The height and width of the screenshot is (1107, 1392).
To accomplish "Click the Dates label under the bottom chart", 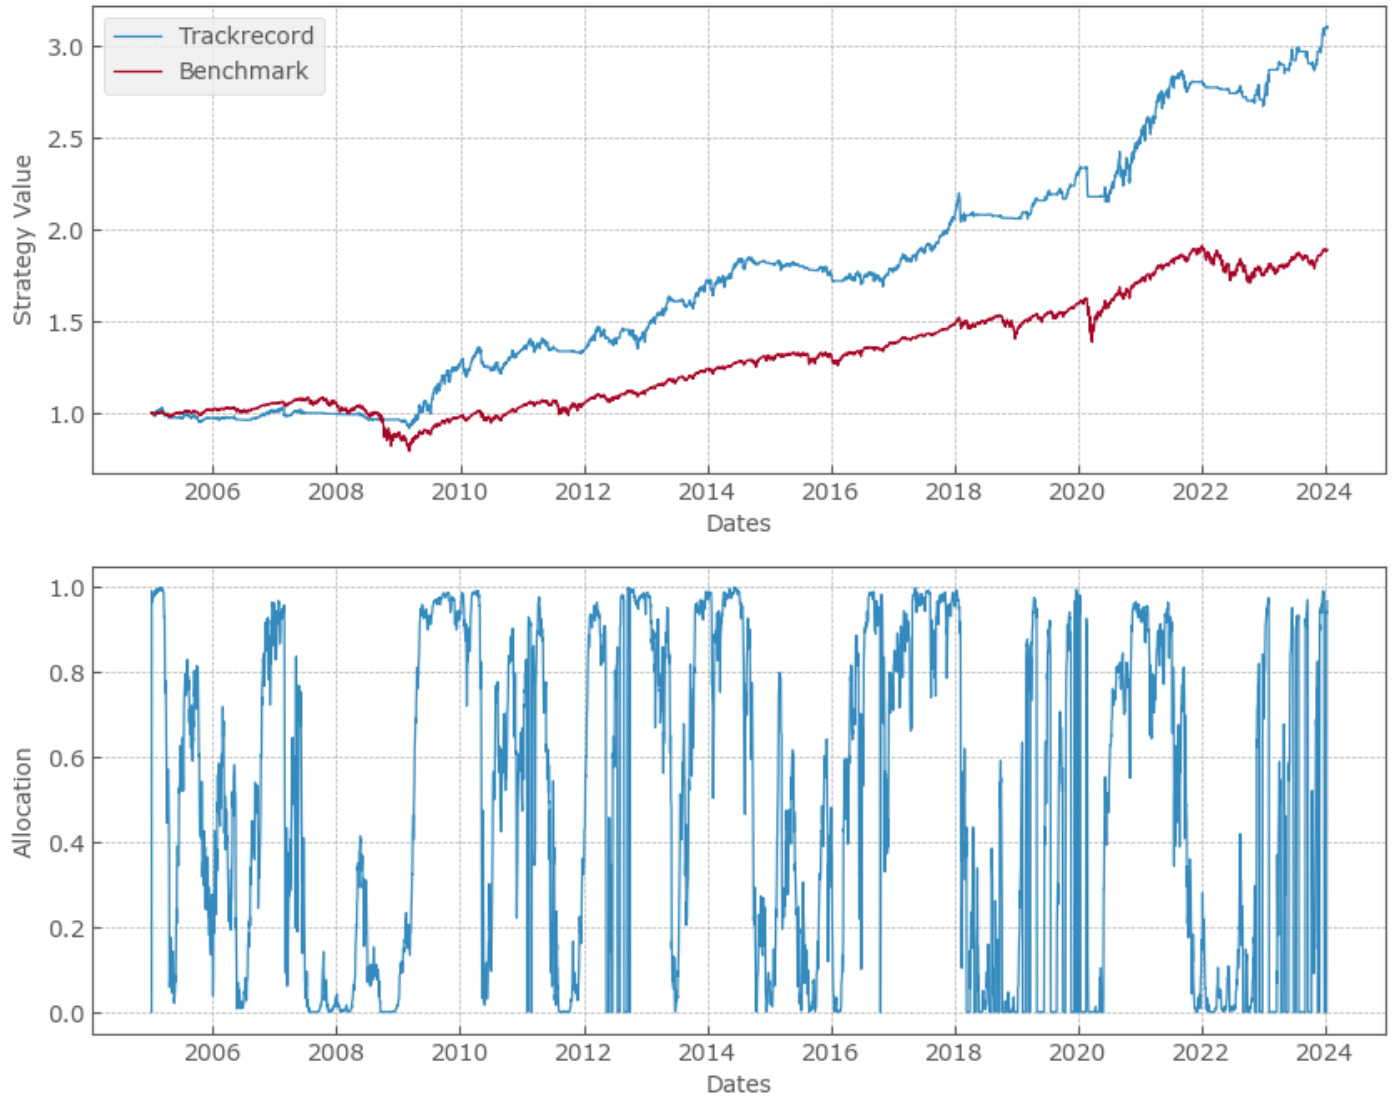I will [x=738, y=1084].
